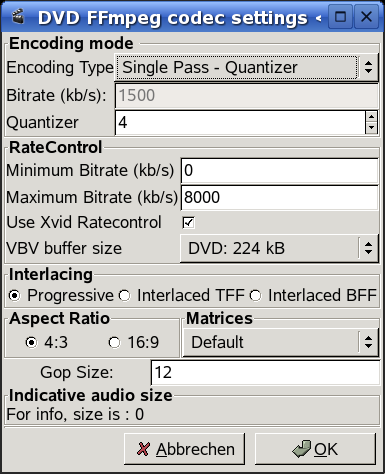
Task: Increase the Quantizer value with up arrow
Action: [371, 117]
